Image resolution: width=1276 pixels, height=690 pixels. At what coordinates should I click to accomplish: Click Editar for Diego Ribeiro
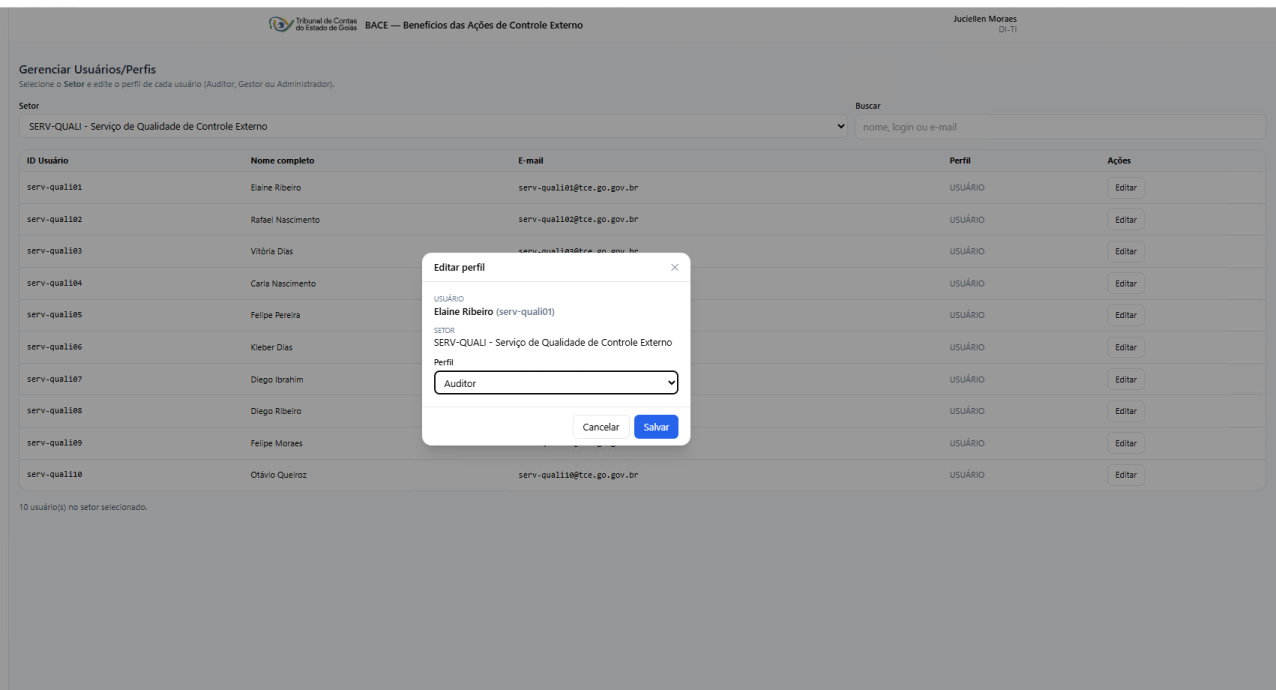[x=1125, y=411]
